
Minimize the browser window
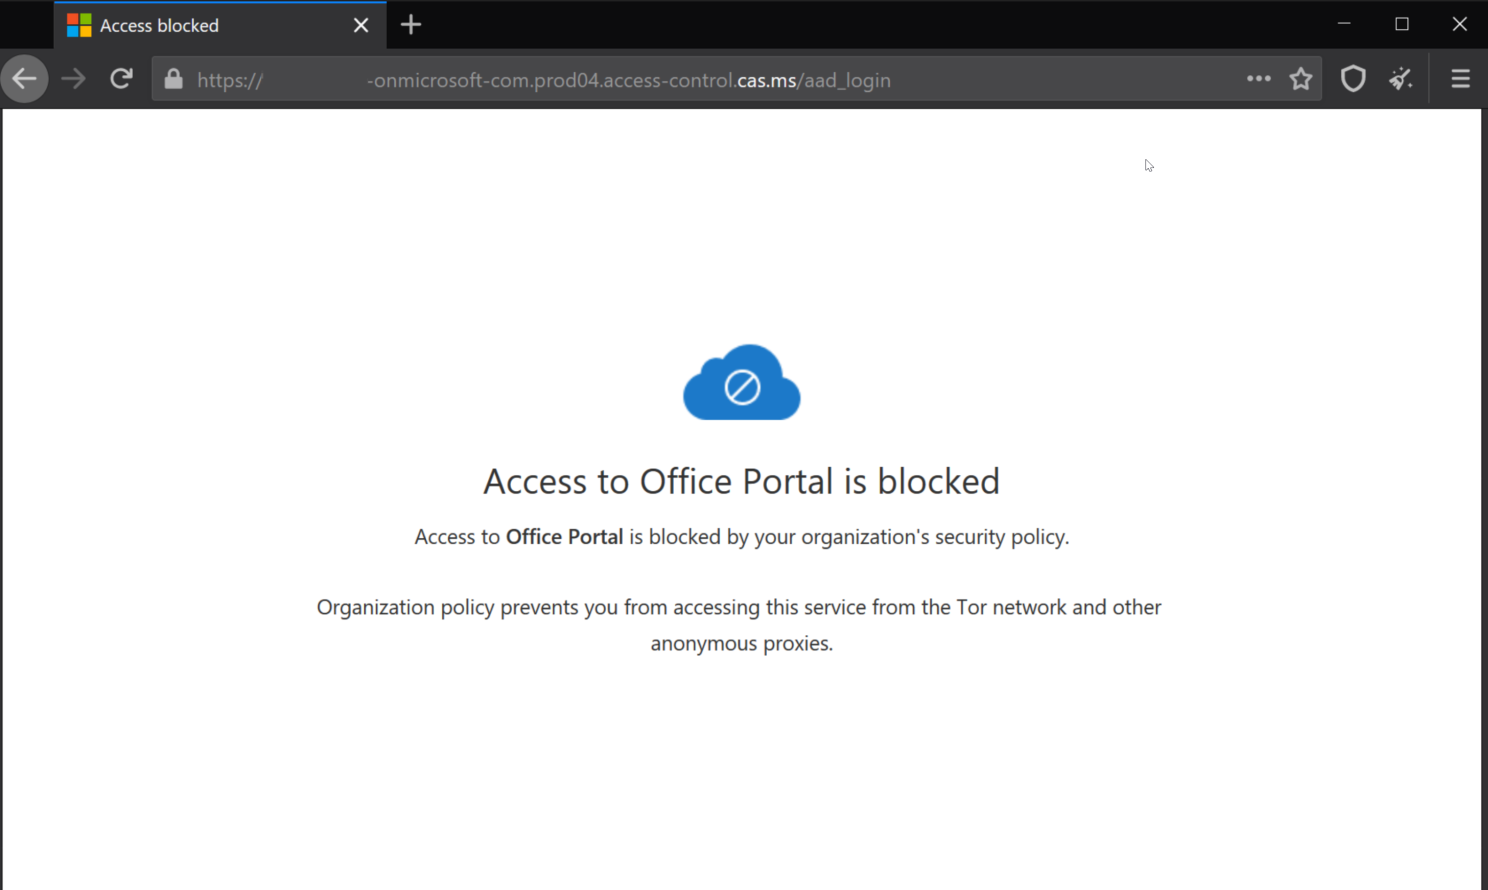(x=1344, y=24)
